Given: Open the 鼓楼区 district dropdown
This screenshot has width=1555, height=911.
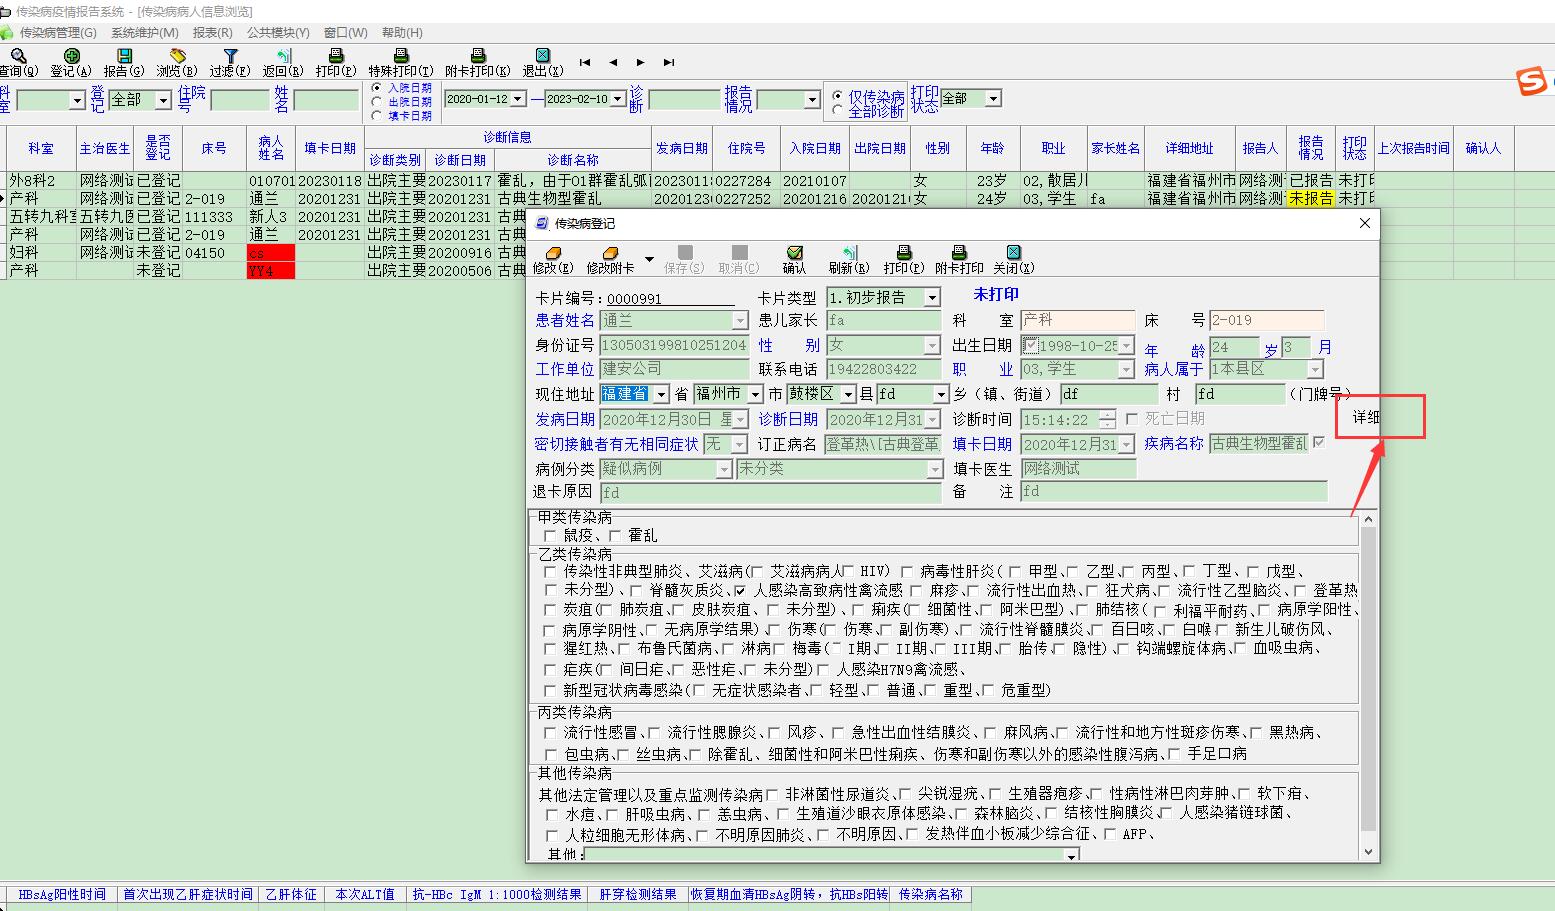Looking at the screenshot, I should pos(848,394).
